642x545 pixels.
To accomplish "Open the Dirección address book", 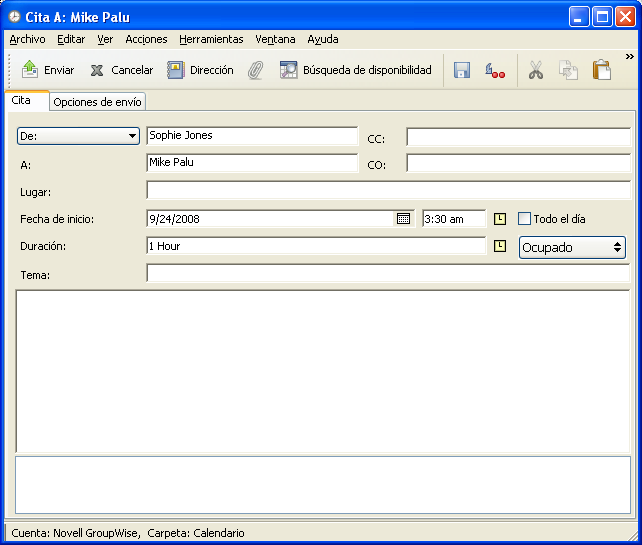I will 200,70.
